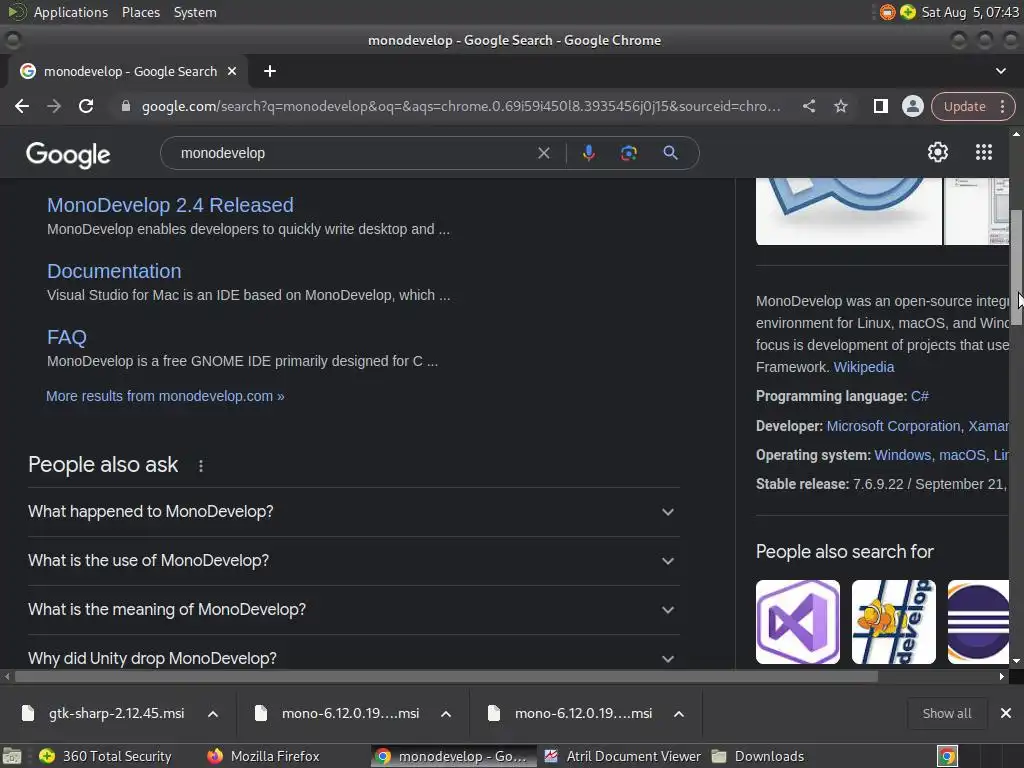Open More results from monodevelop.com

click(x=165, y=396)
